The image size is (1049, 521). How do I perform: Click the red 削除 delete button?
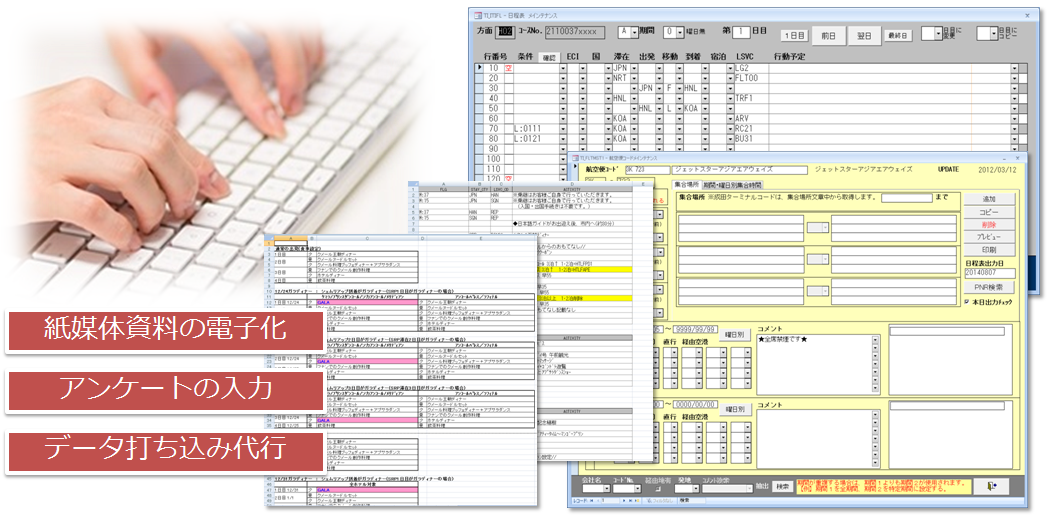989,225
